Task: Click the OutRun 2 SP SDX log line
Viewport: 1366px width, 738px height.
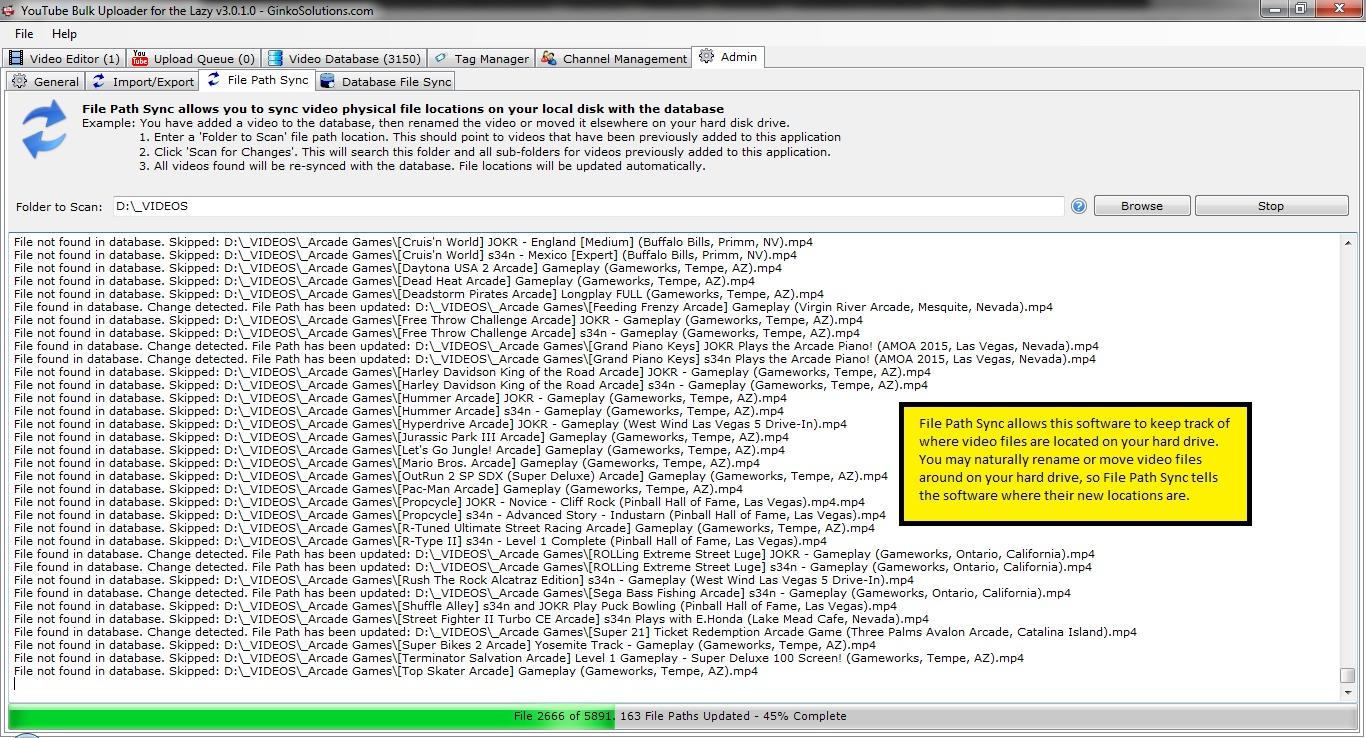Action: (451, 476)
